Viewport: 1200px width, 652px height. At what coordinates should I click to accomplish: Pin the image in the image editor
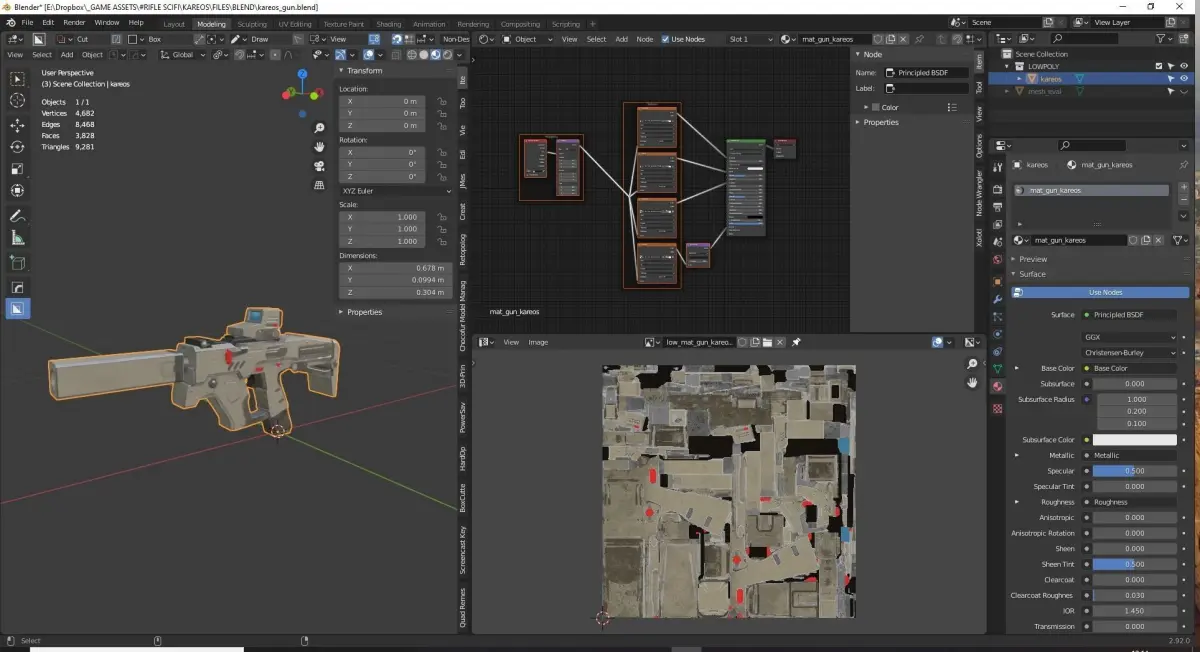click(796, 342)
